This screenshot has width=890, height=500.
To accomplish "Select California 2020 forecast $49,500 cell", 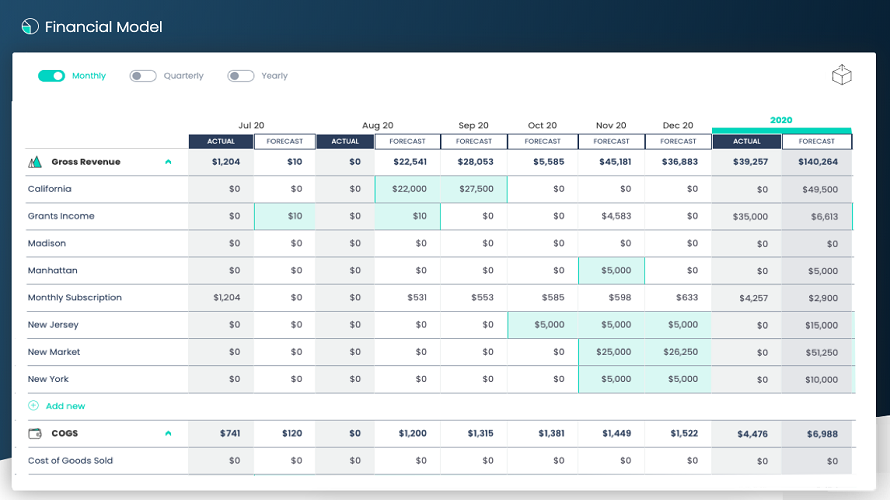I will [817, 190].
